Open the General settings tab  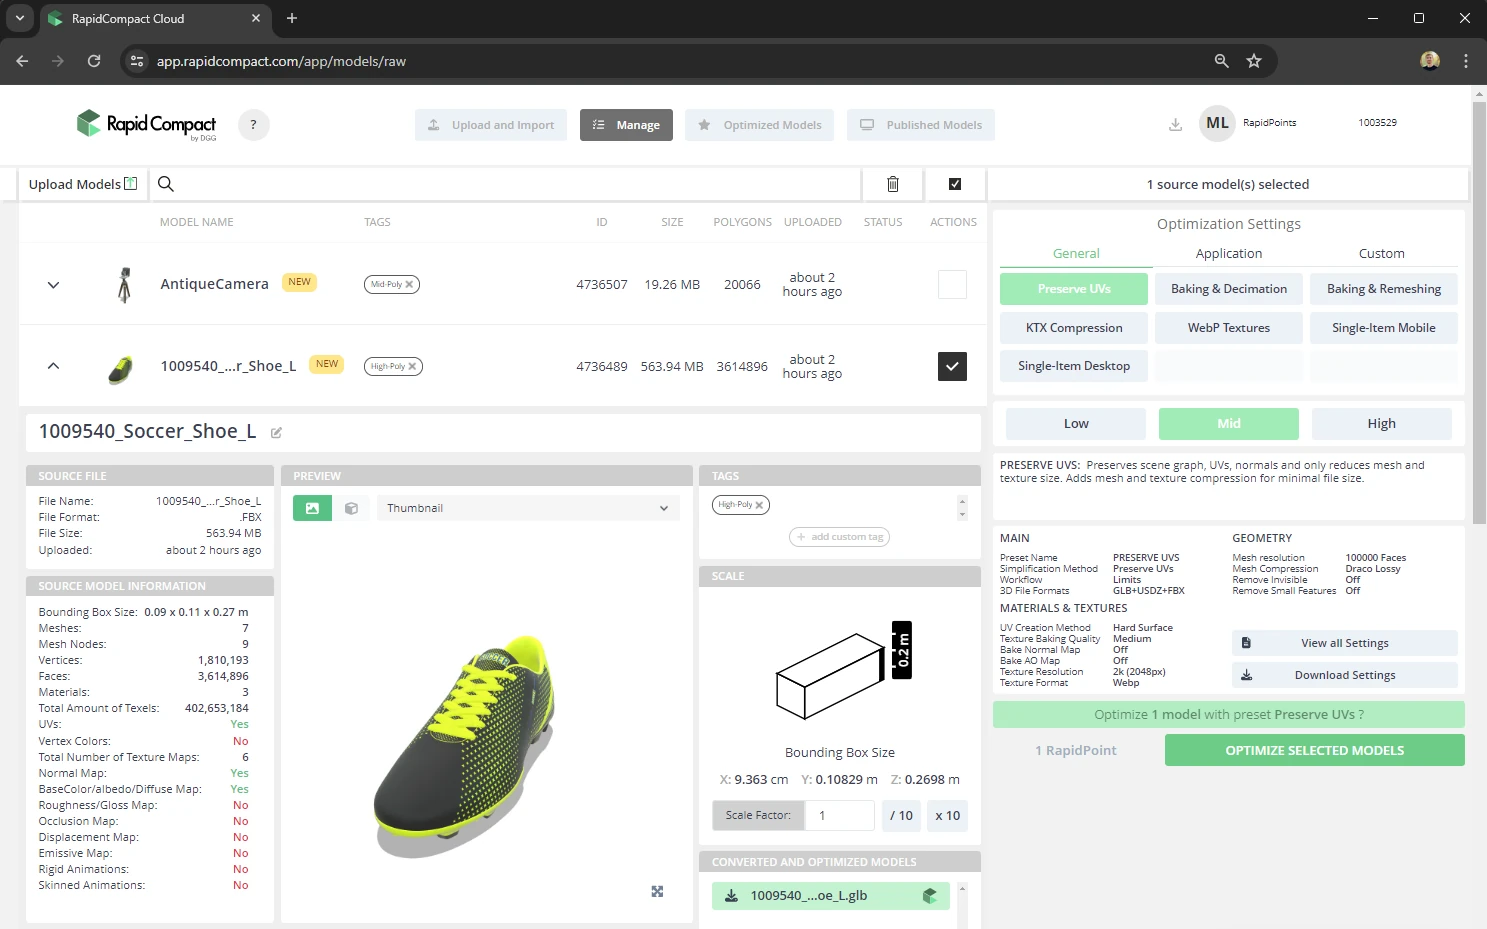click(1076, 254)
